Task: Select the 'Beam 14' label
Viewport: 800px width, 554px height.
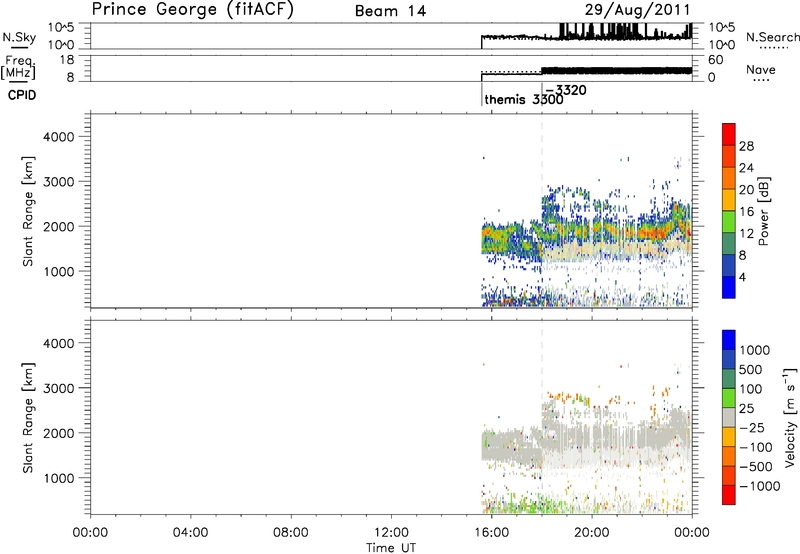Action: [x=390, y=11]
